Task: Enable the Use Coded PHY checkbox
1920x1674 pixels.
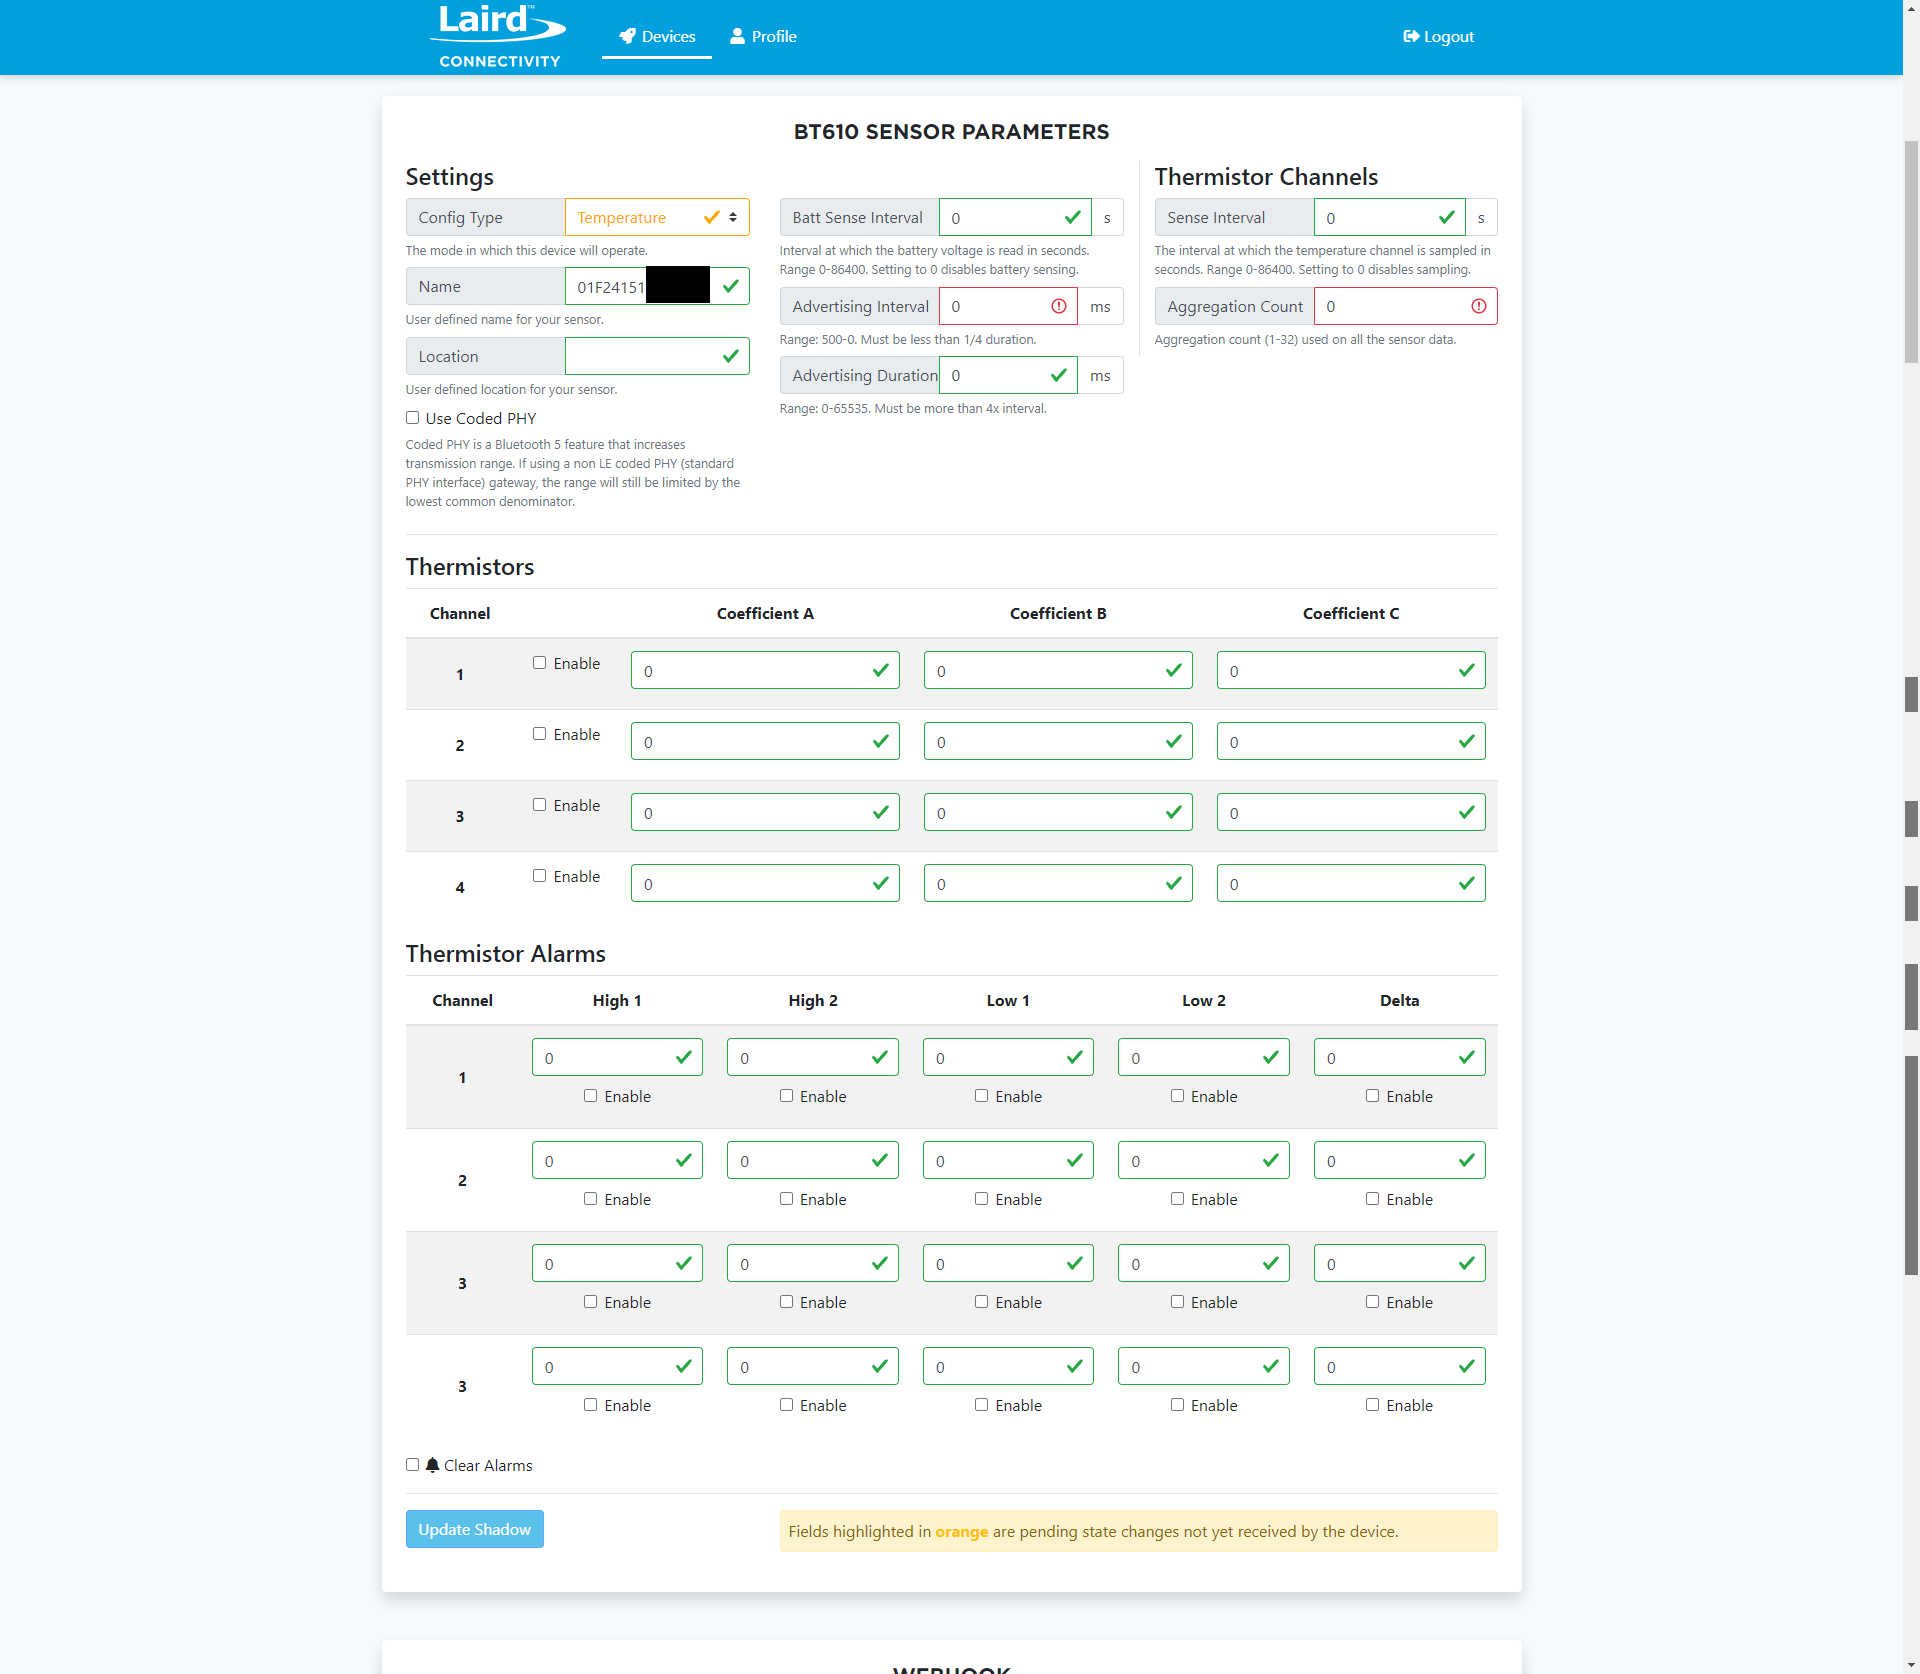Action: click(412, 418)
